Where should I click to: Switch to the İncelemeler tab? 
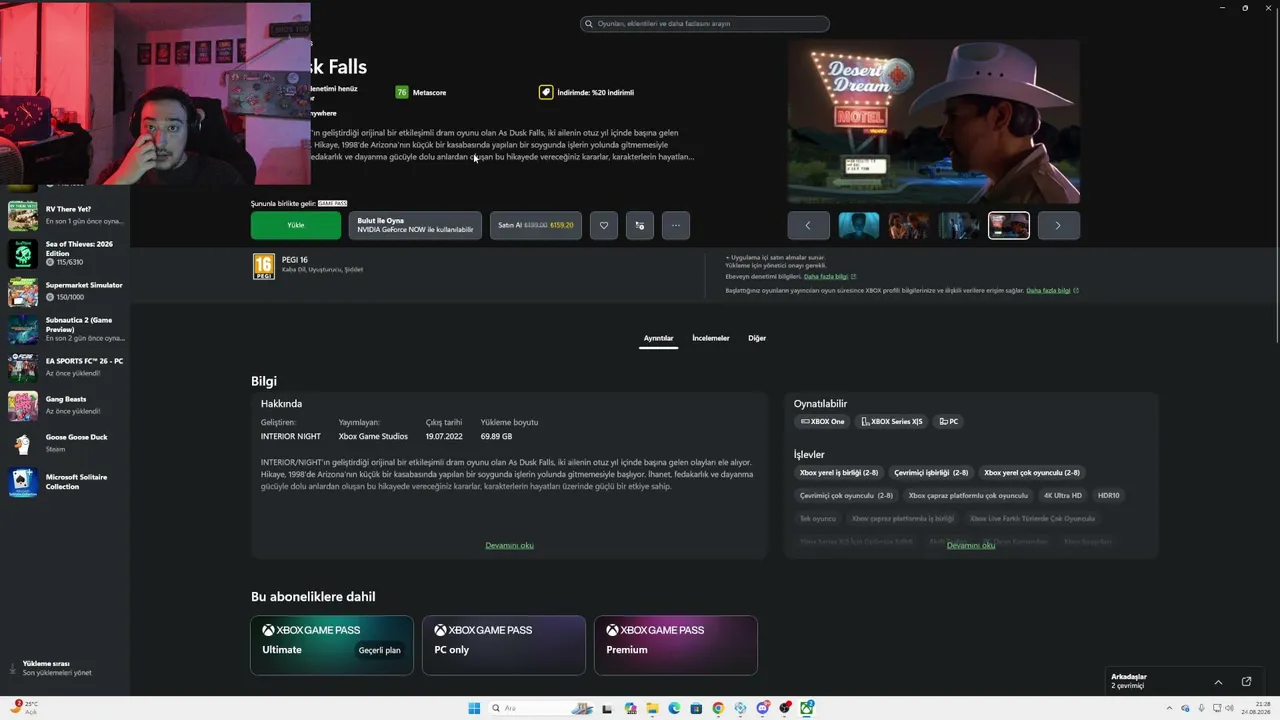[x=711, y=338]
